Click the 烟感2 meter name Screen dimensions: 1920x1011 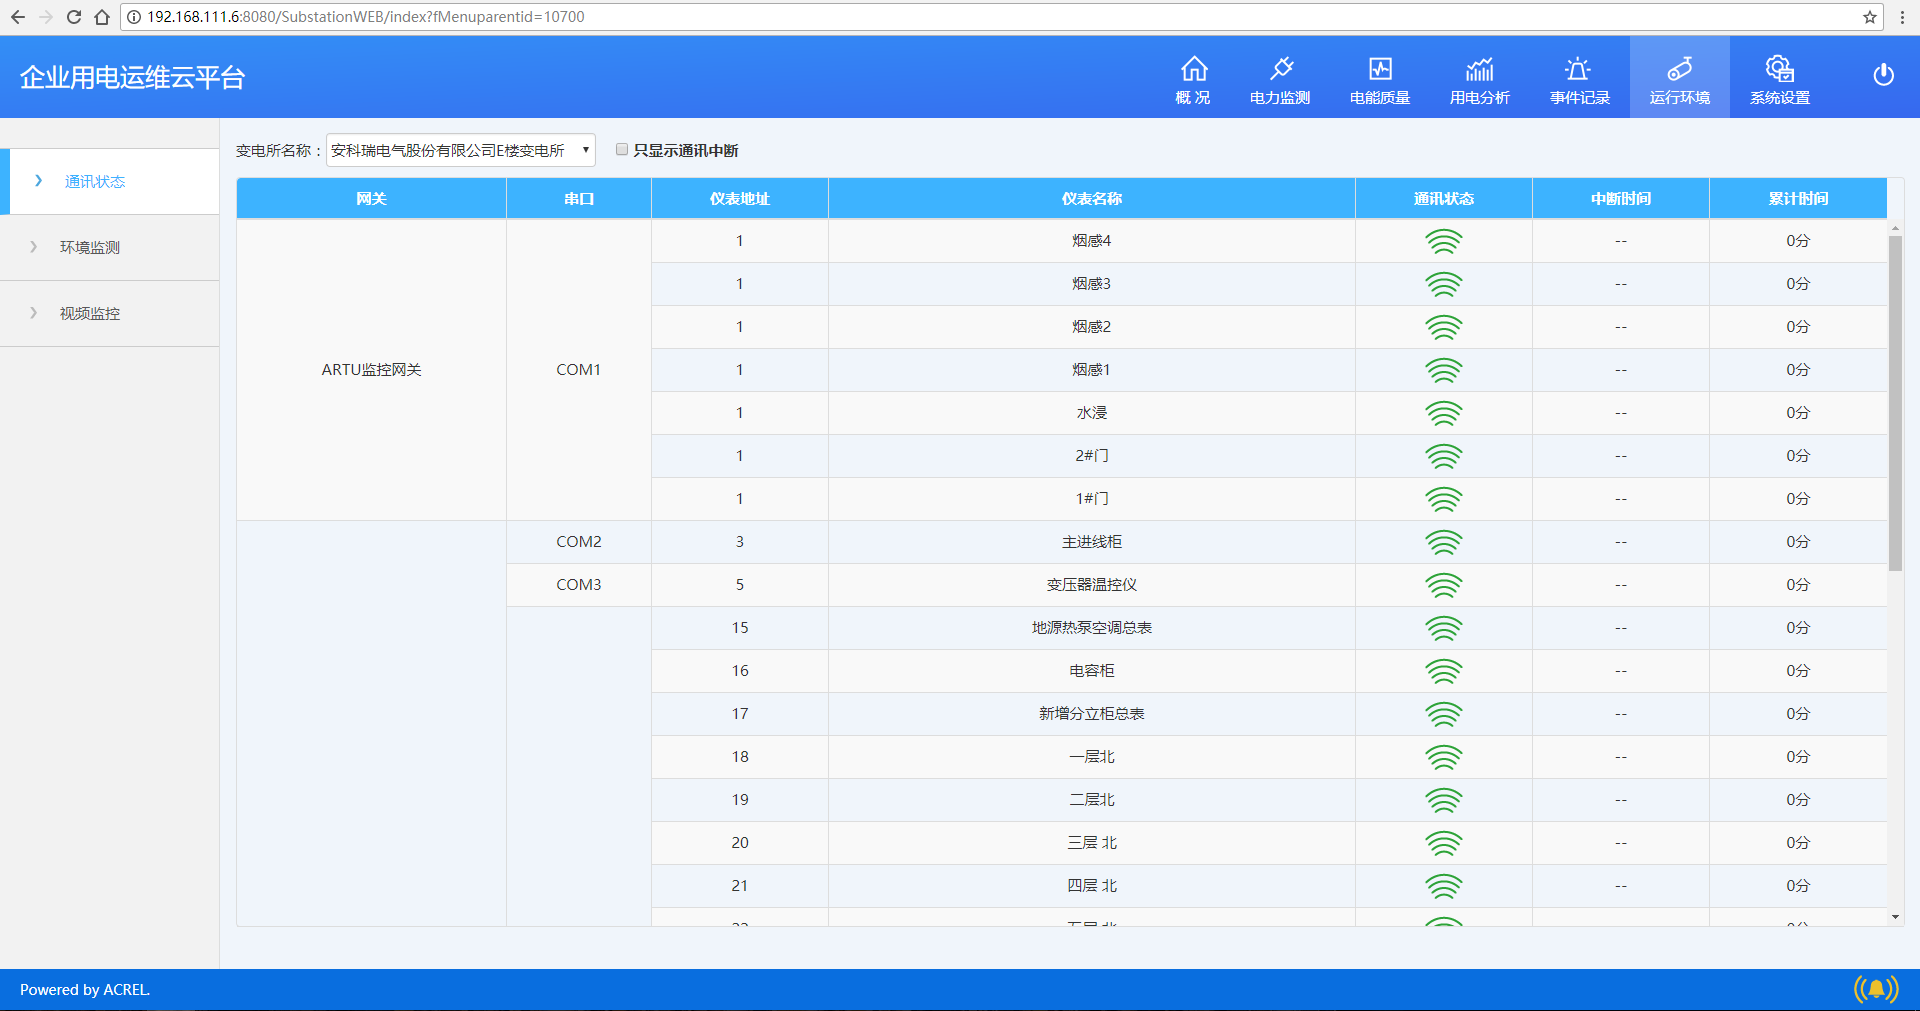(1092, 327)
